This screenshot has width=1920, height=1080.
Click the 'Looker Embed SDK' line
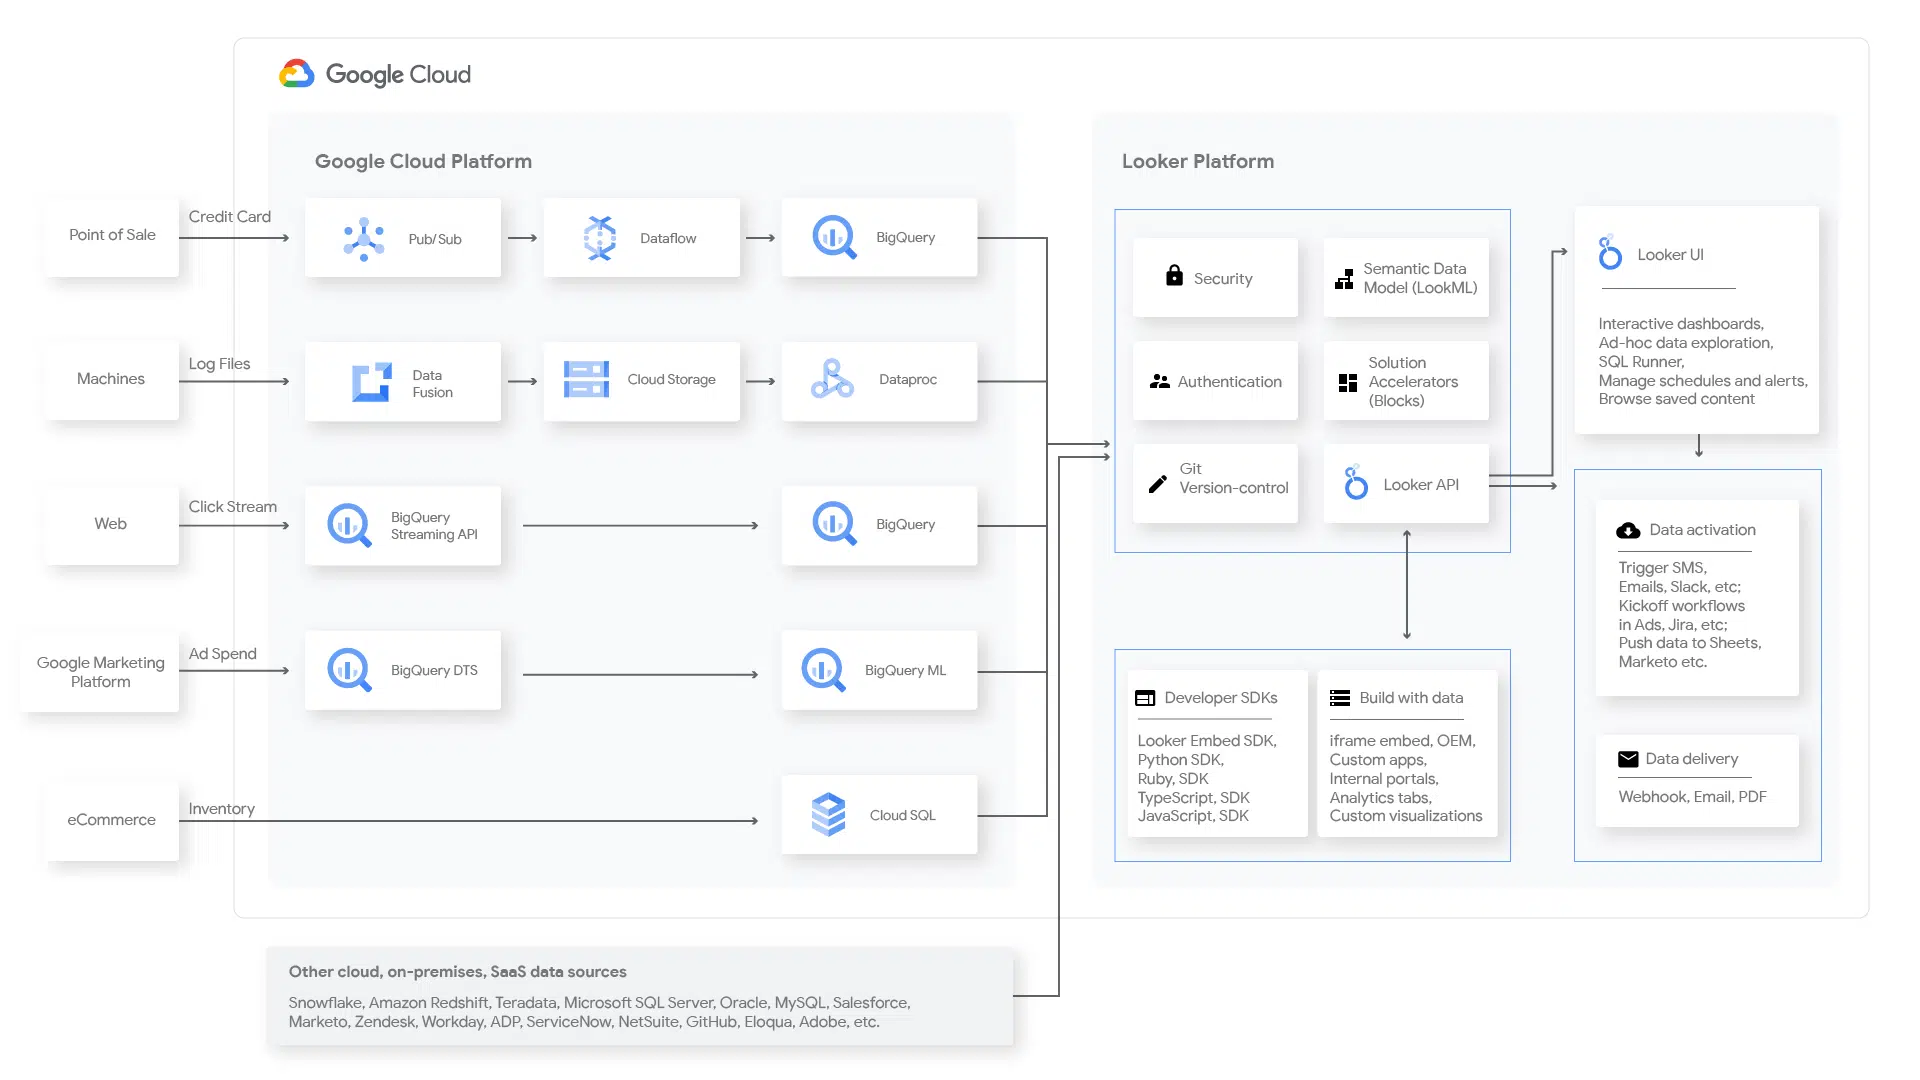coord(1207,741)
